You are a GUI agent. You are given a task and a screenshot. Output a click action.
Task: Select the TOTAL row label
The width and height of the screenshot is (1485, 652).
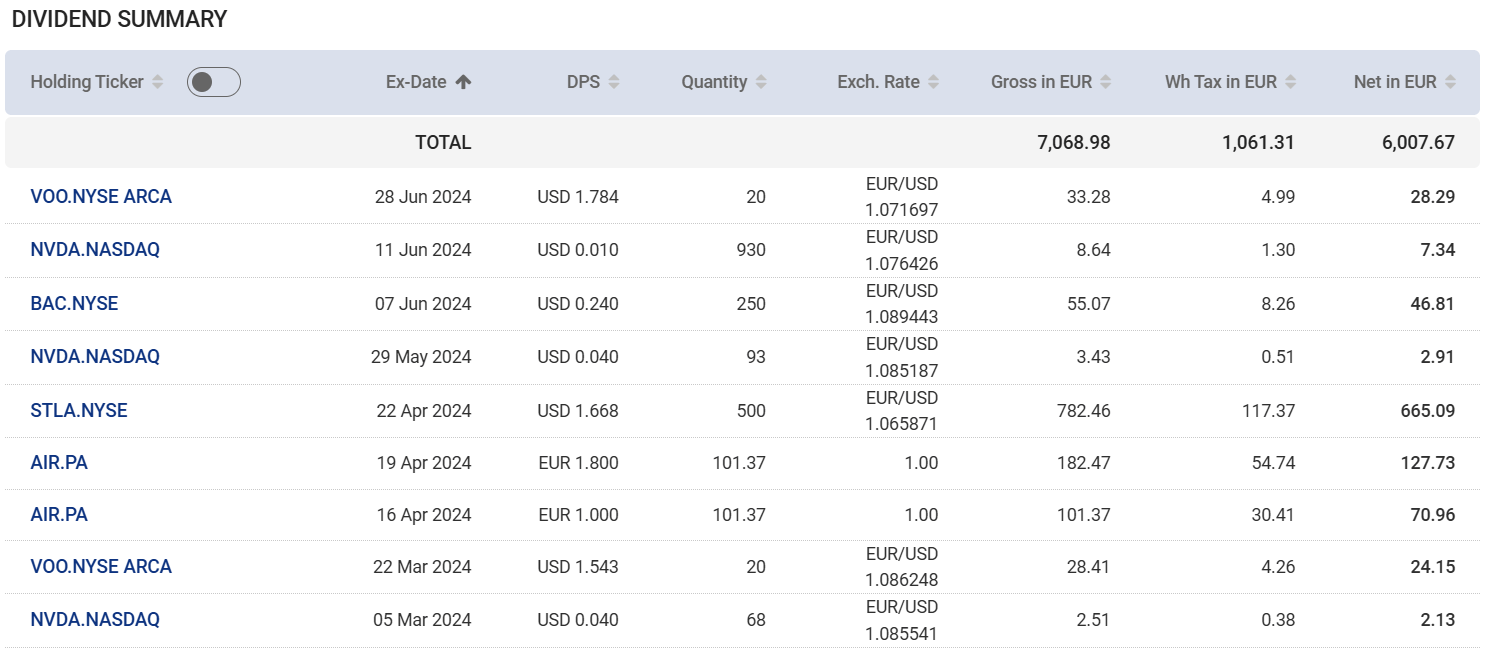click(443, 143)
